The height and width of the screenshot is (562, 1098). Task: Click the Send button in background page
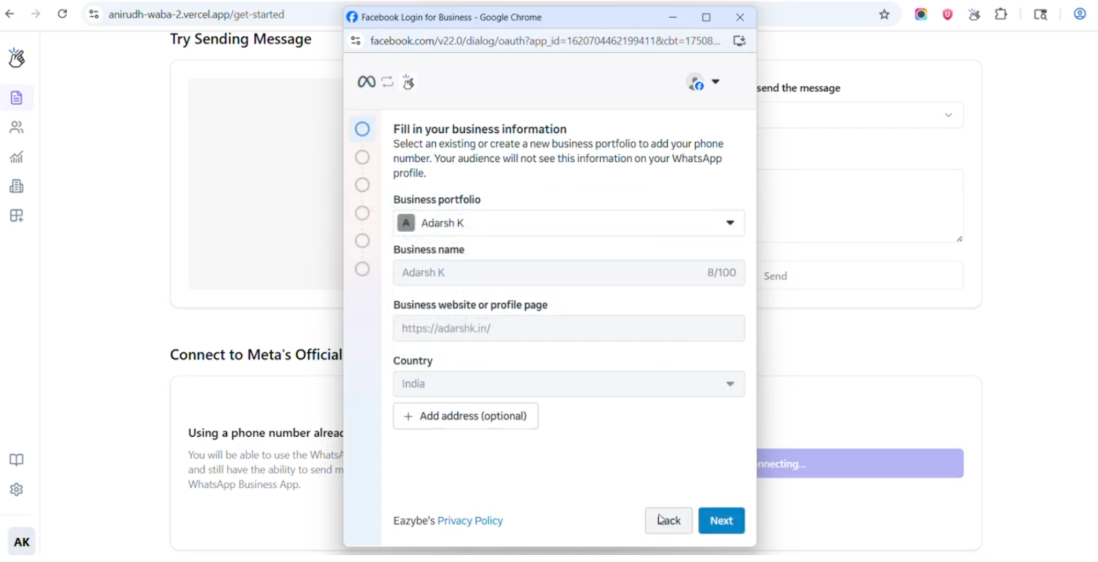[x=860, y=276]
